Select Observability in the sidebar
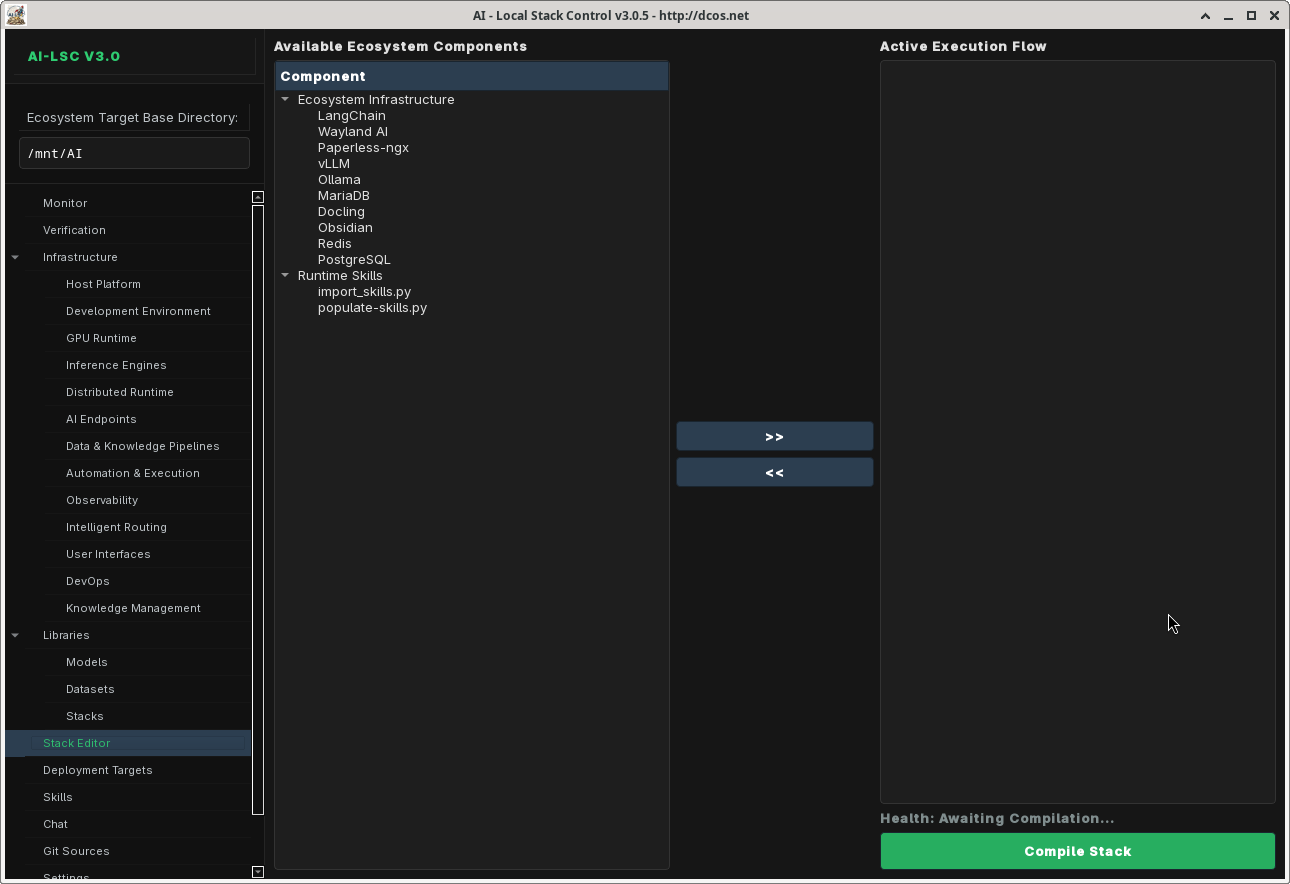 102,500
